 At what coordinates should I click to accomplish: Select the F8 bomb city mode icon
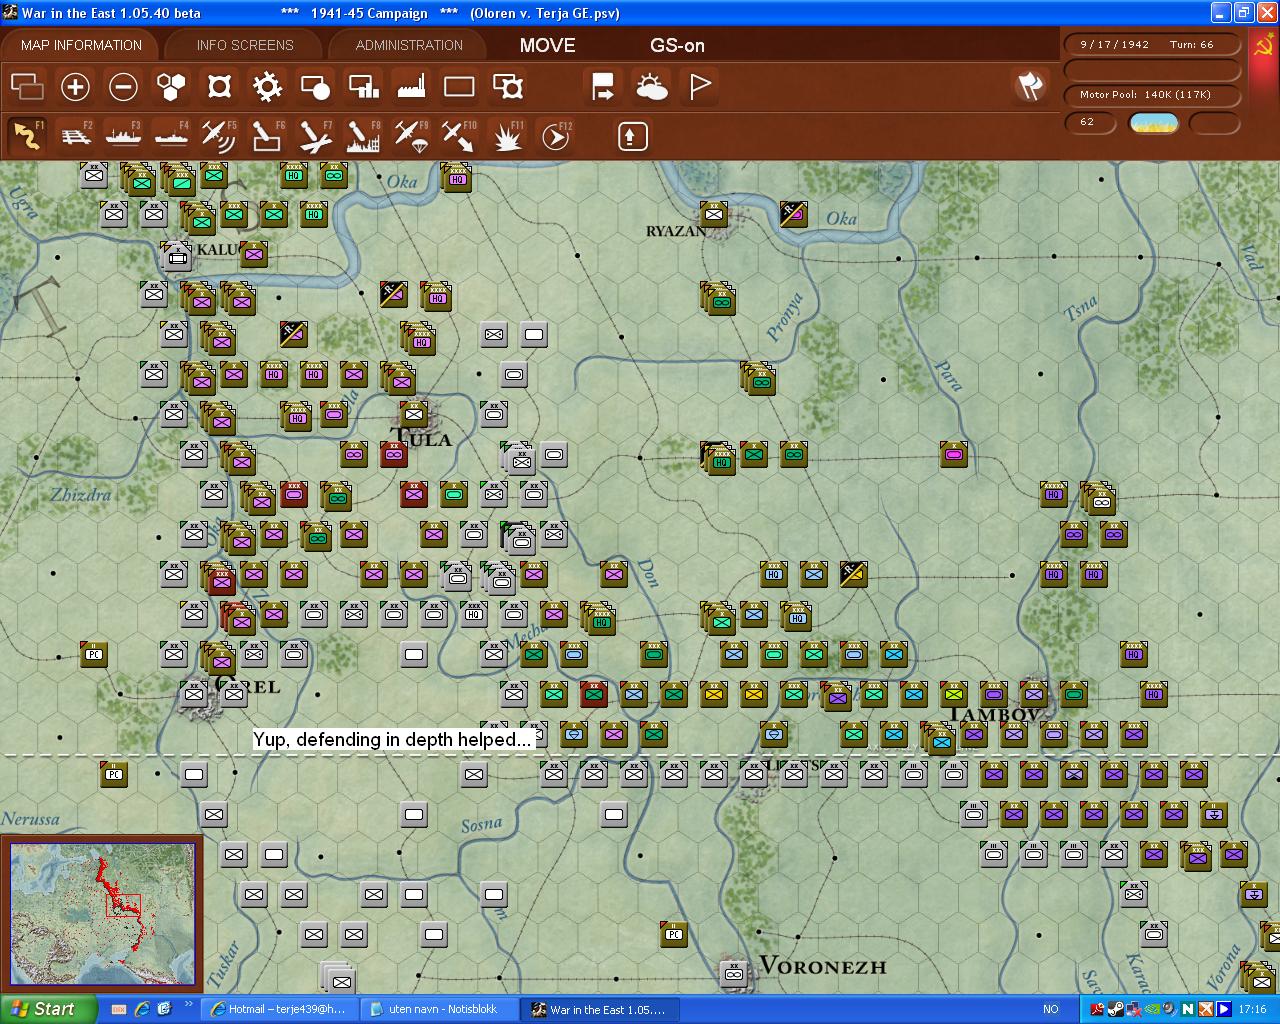pyautogui.click(x=363, y=135)
